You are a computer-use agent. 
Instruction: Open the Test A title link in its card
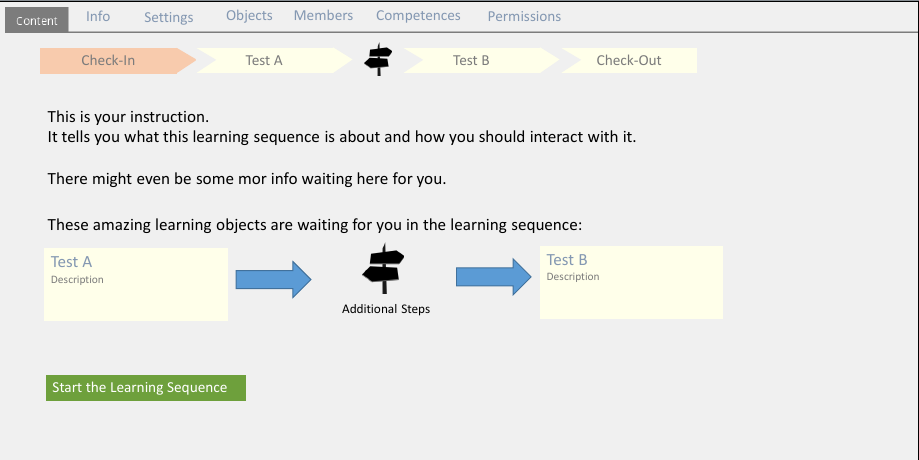(72, 262)
